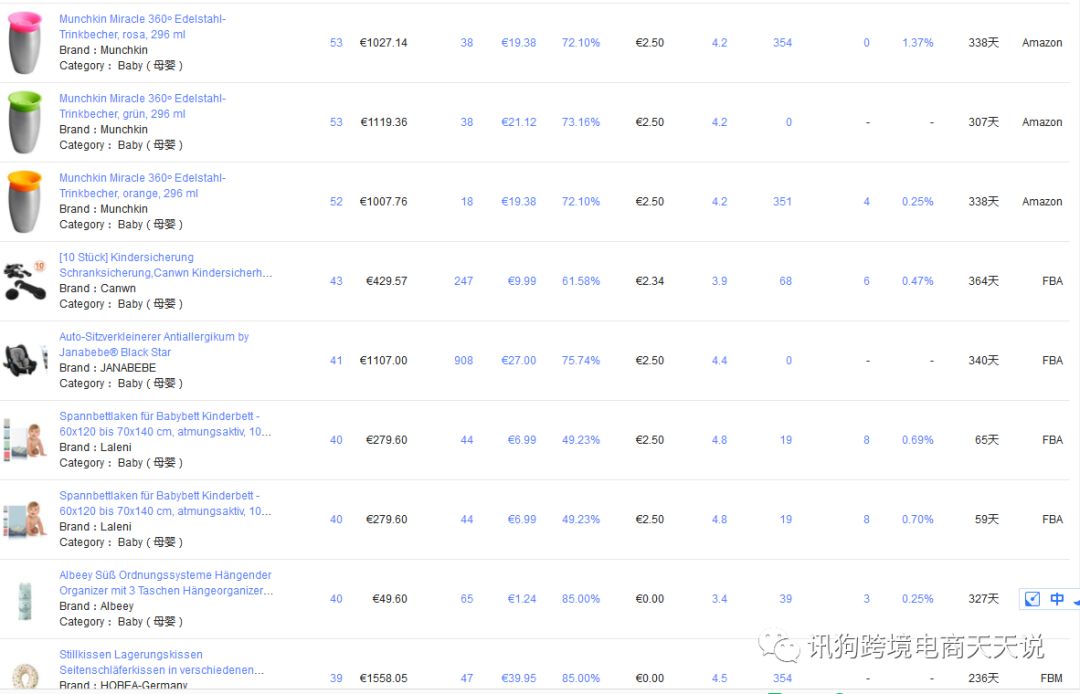Click the pink Munchkin cup product thumbnail

click(25, 42)
